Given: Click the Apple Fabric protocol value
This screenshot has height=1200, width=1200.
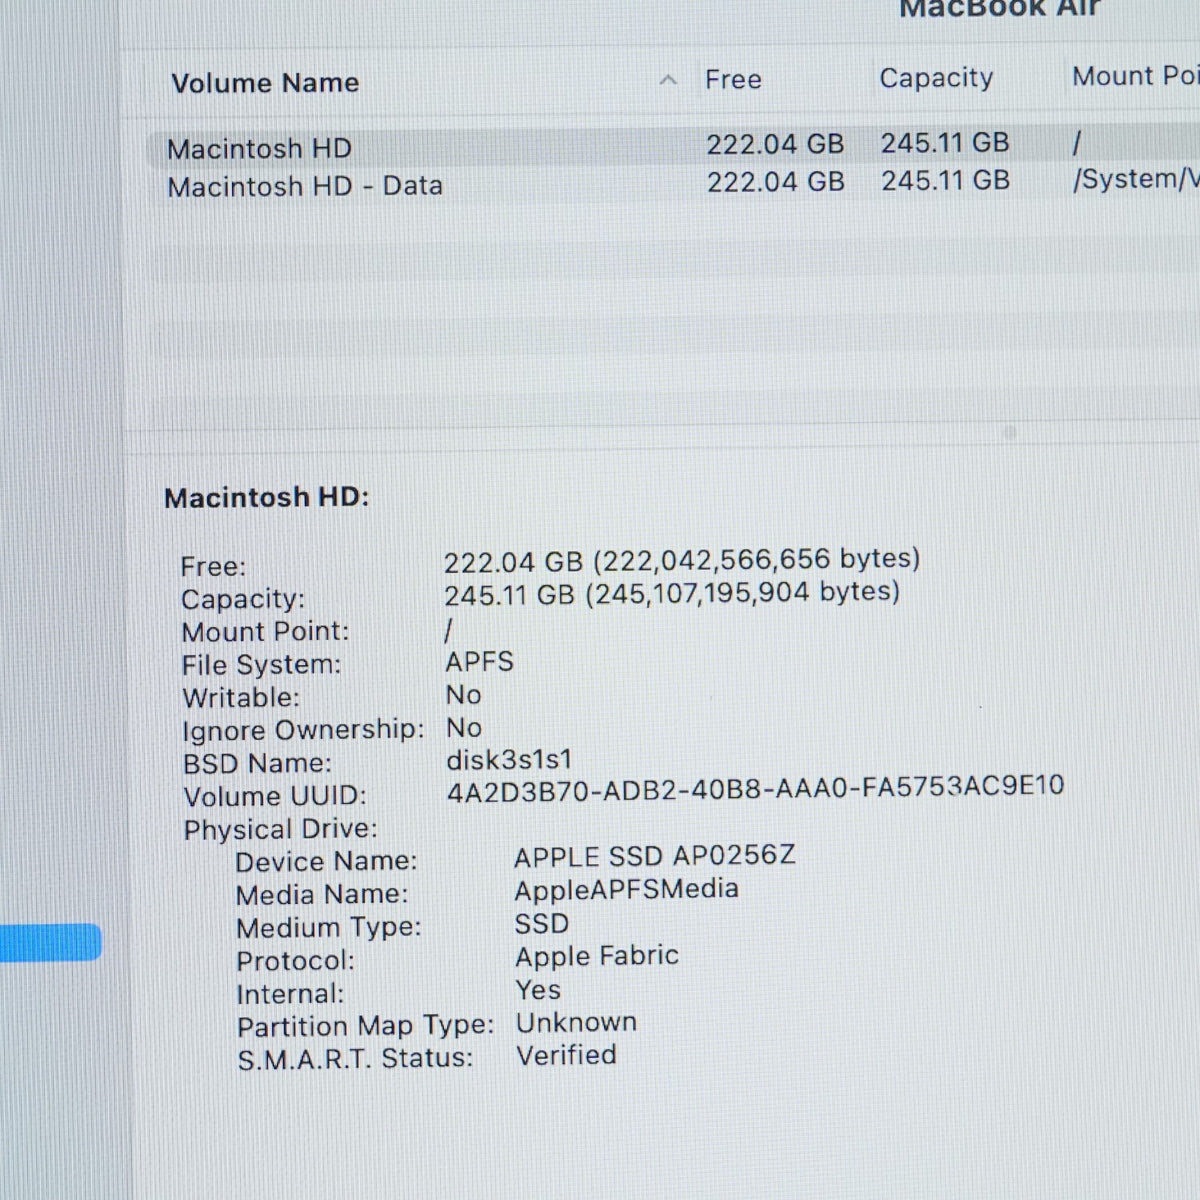Looking at the screenshot, I should [597, 957].
